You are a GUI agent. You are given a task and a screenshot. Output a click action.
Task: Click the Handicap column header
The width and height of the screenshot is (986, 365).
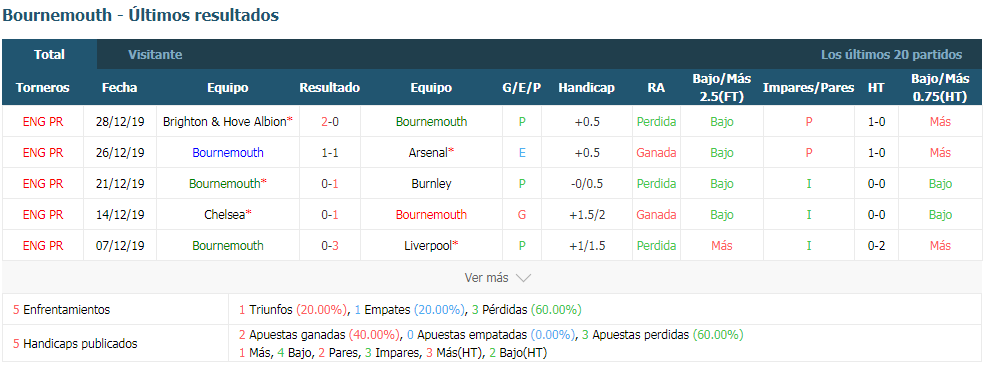click(x=586, y=87)
